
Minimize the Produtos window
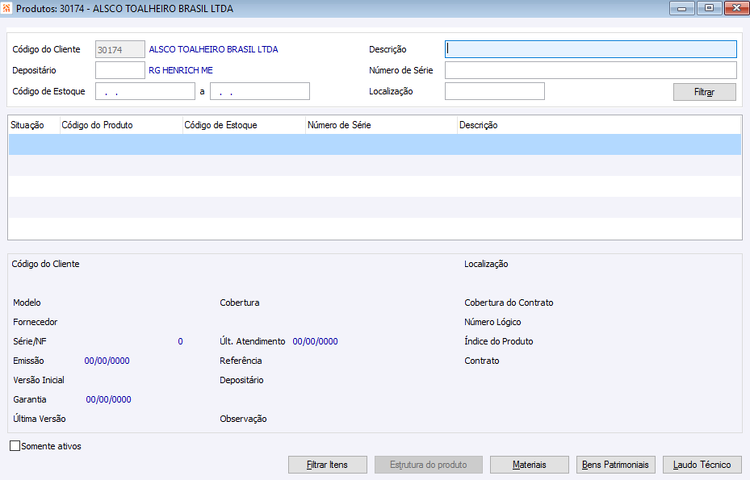(x=682, y=8)
